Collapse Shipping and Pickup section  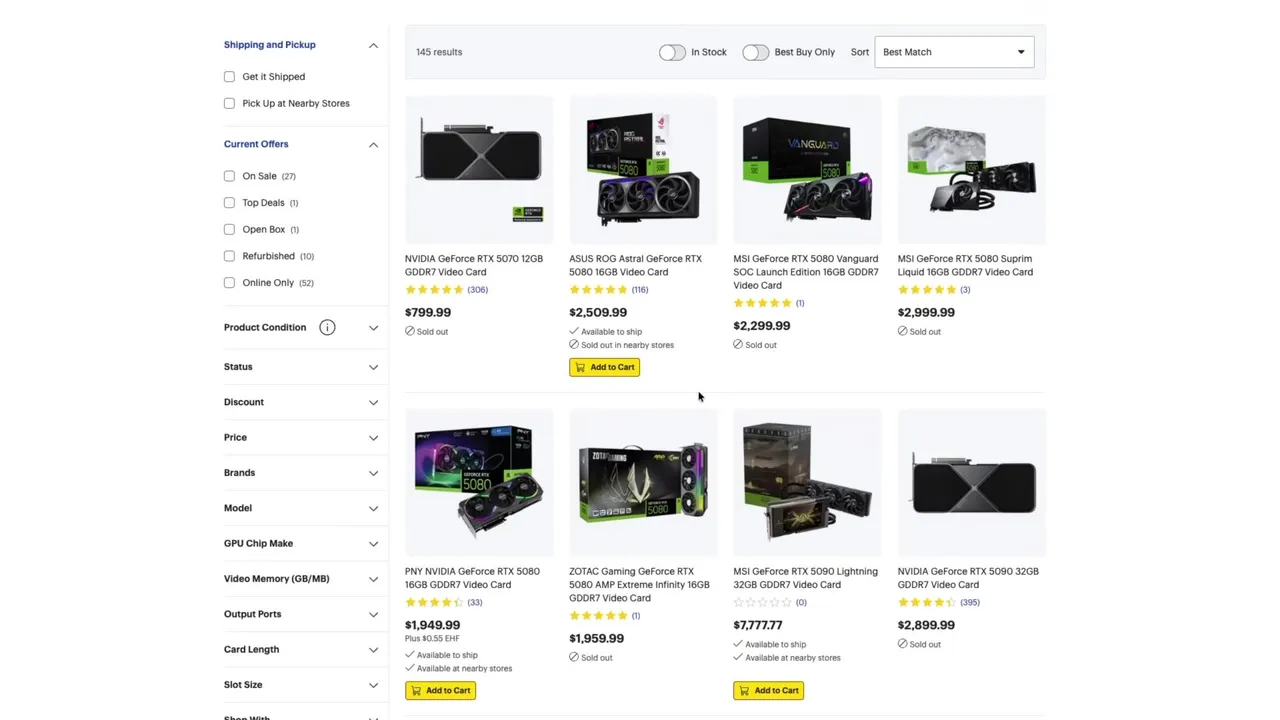(x=373, y=45)
